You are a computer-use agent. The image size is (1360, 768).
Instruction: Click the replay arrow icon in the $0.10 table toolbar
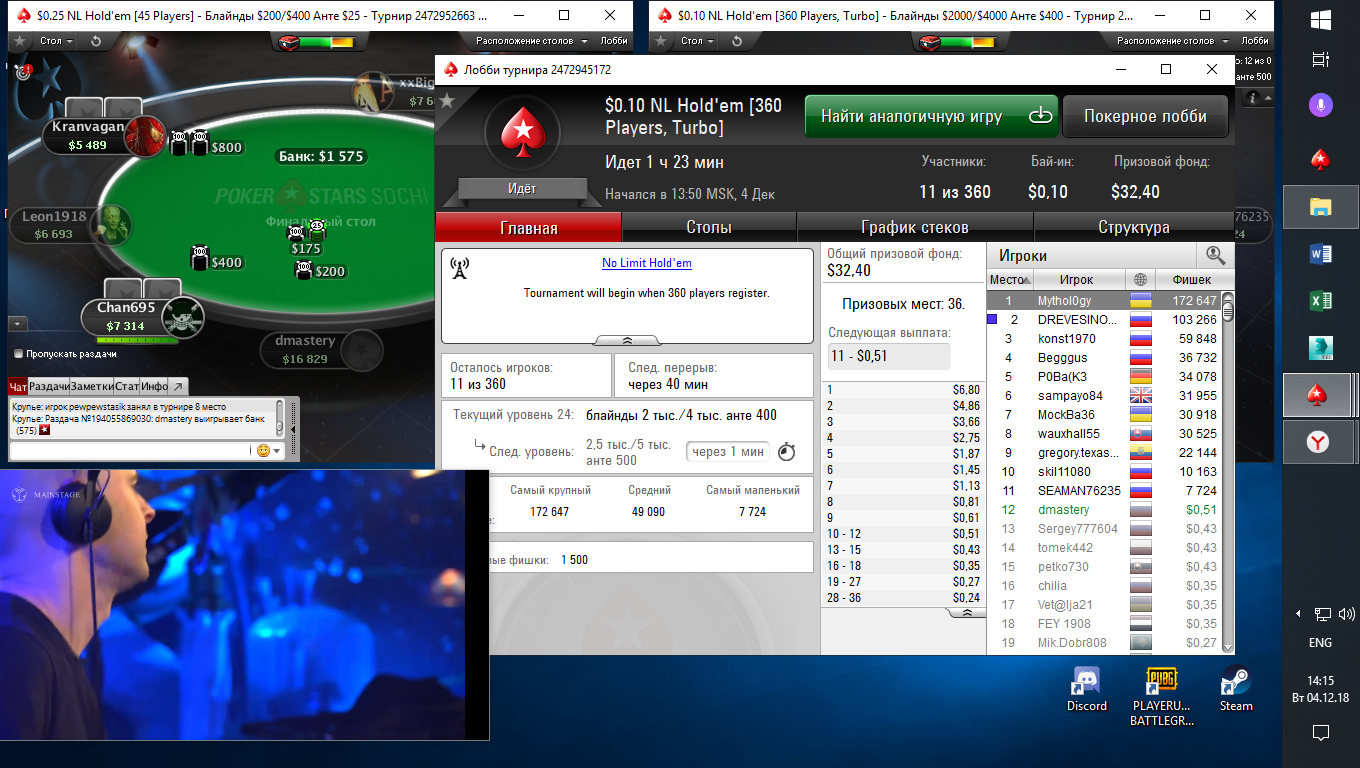736,41
